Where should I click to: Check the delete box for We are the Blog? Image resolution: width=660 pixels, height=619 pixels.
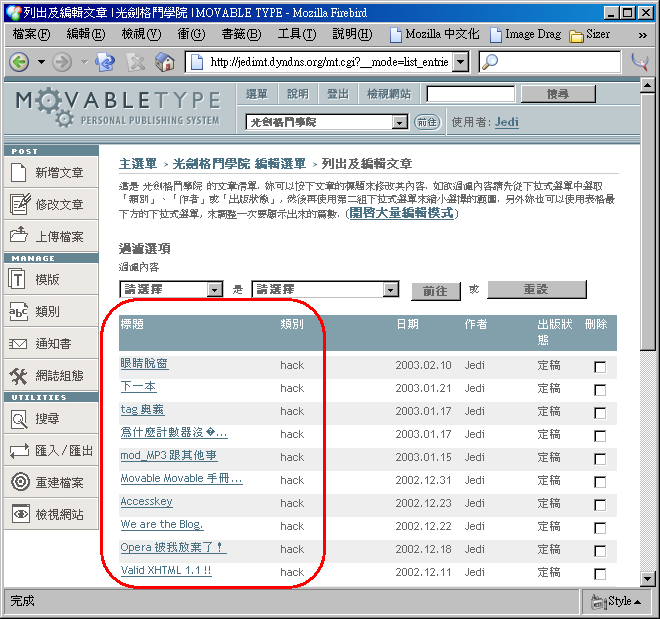pos(600,528)
